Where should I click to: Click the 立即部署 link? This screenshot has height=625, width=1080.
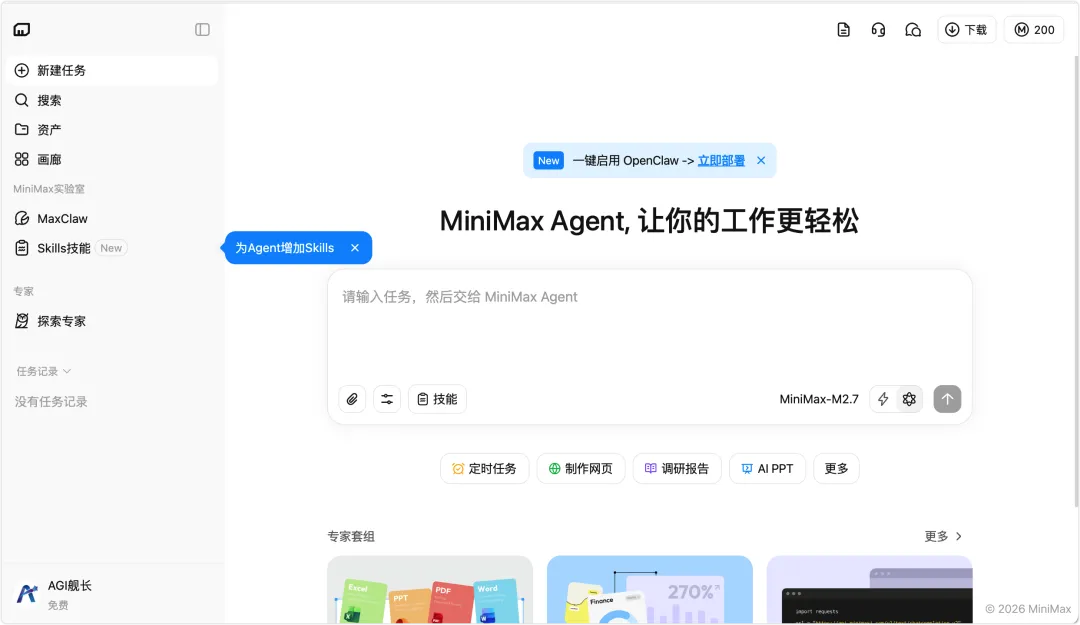721,161
